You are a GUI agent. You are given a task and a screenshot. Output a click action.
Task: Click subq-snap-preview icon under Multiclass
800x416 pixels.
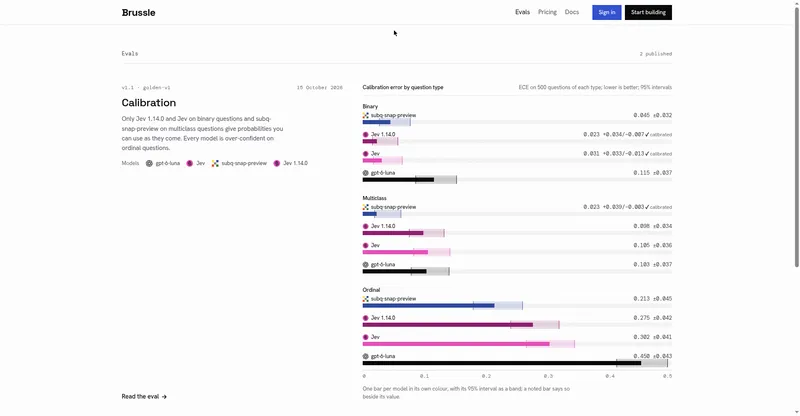coord(365,207)
